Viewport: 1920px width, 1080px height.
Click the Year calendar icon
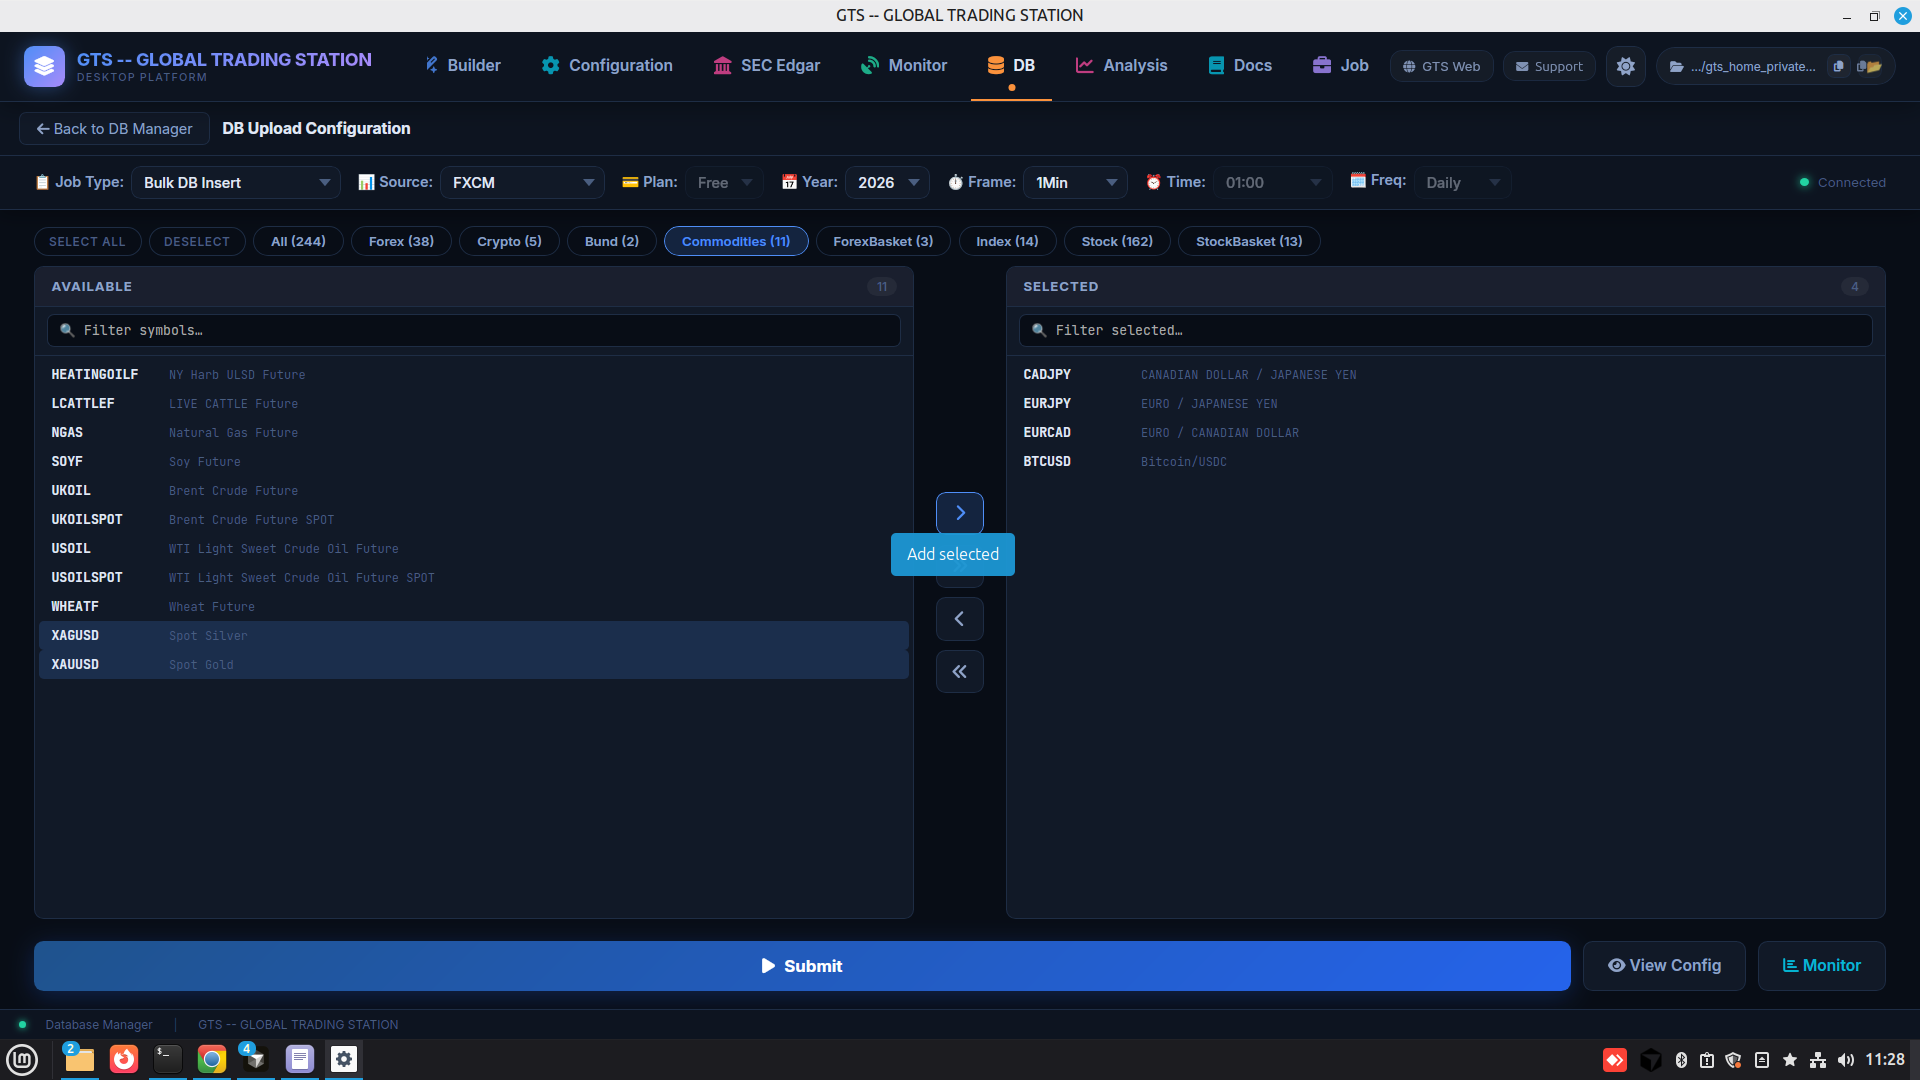click(789, 182)
